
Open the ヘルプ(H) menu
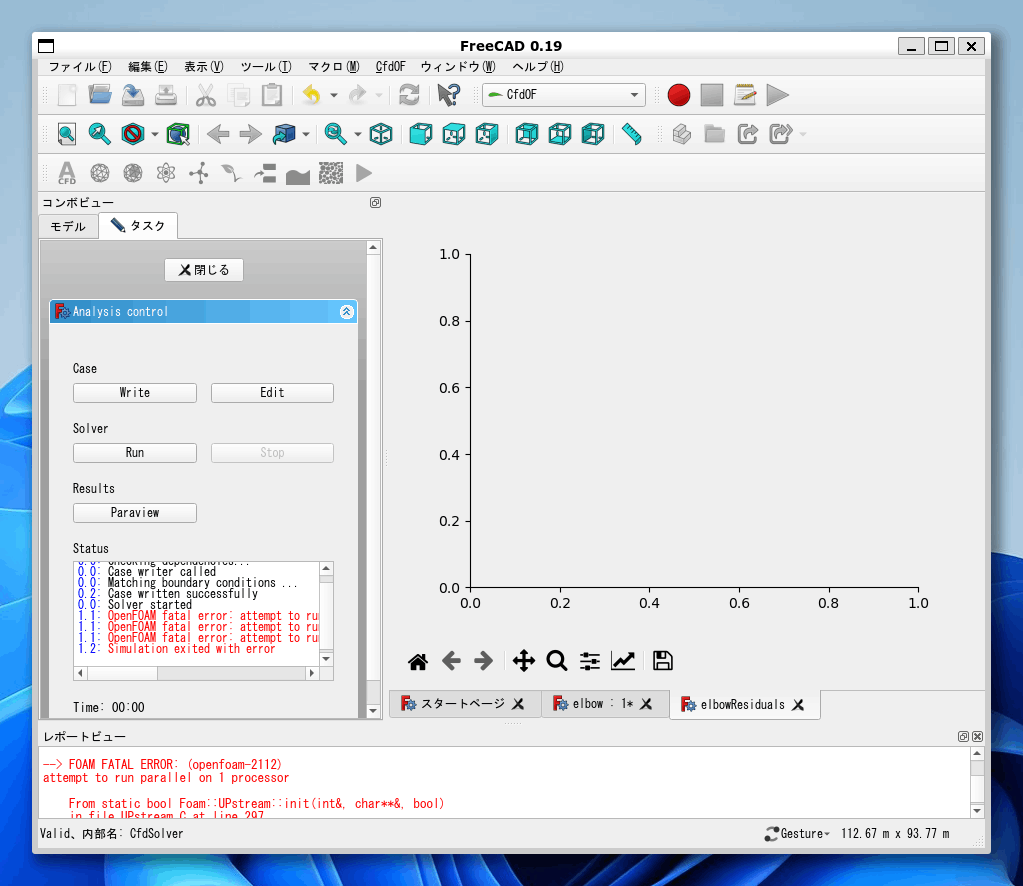click(x=538, y=67)
